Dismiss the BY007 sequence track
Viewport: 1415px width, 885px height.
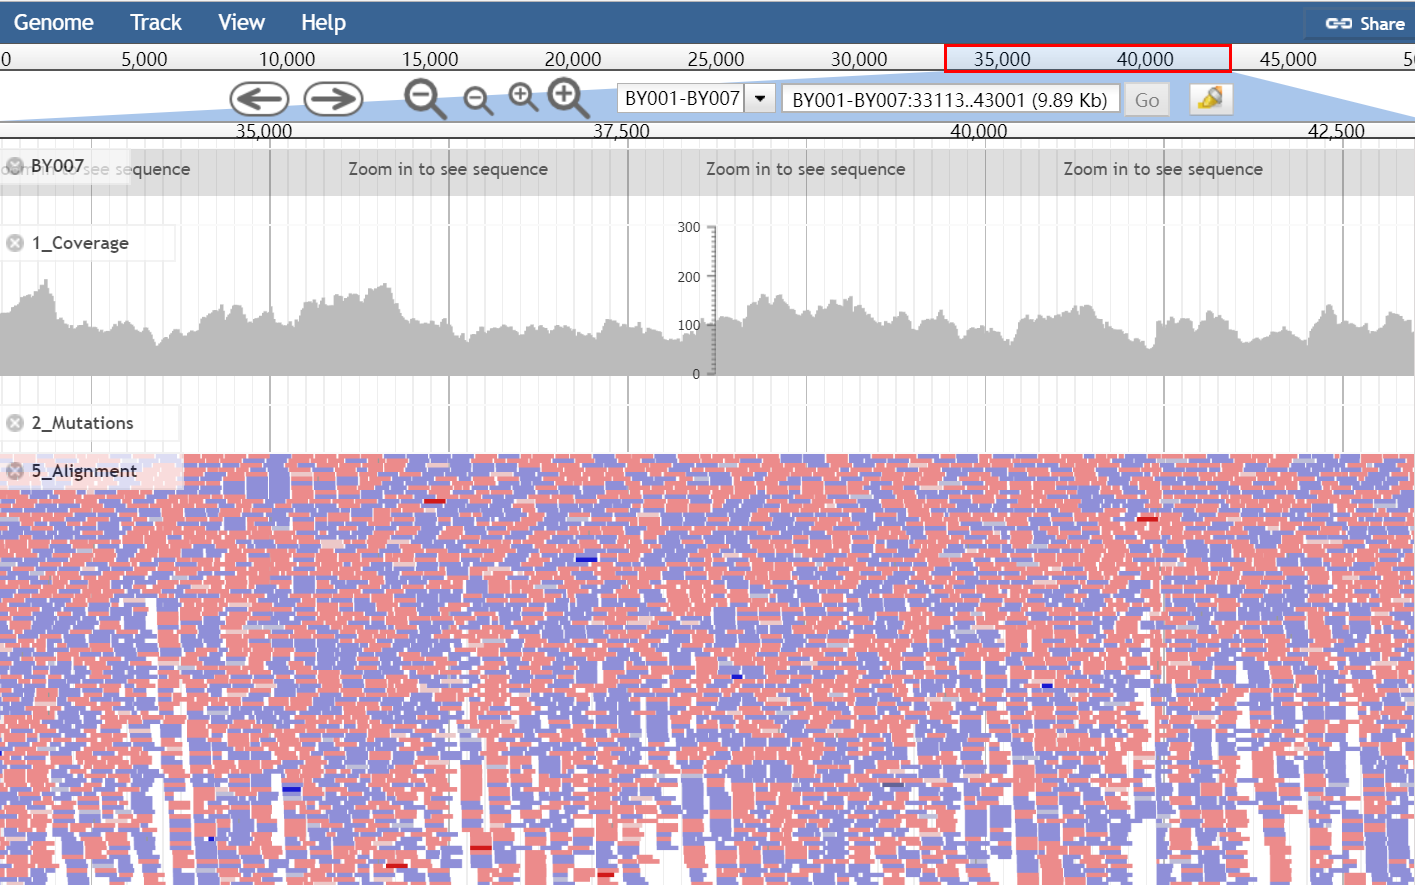(15, 166)
